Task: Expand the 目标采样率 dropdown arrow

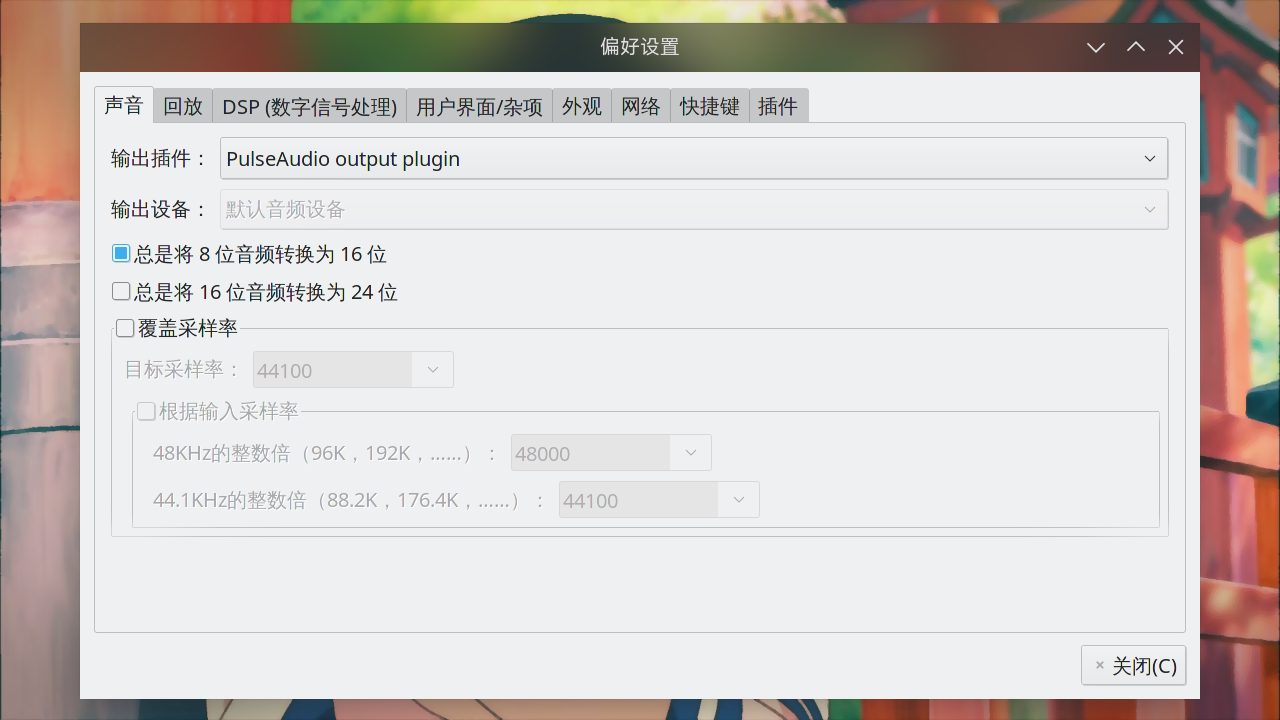Action: [x=433, y=370]
